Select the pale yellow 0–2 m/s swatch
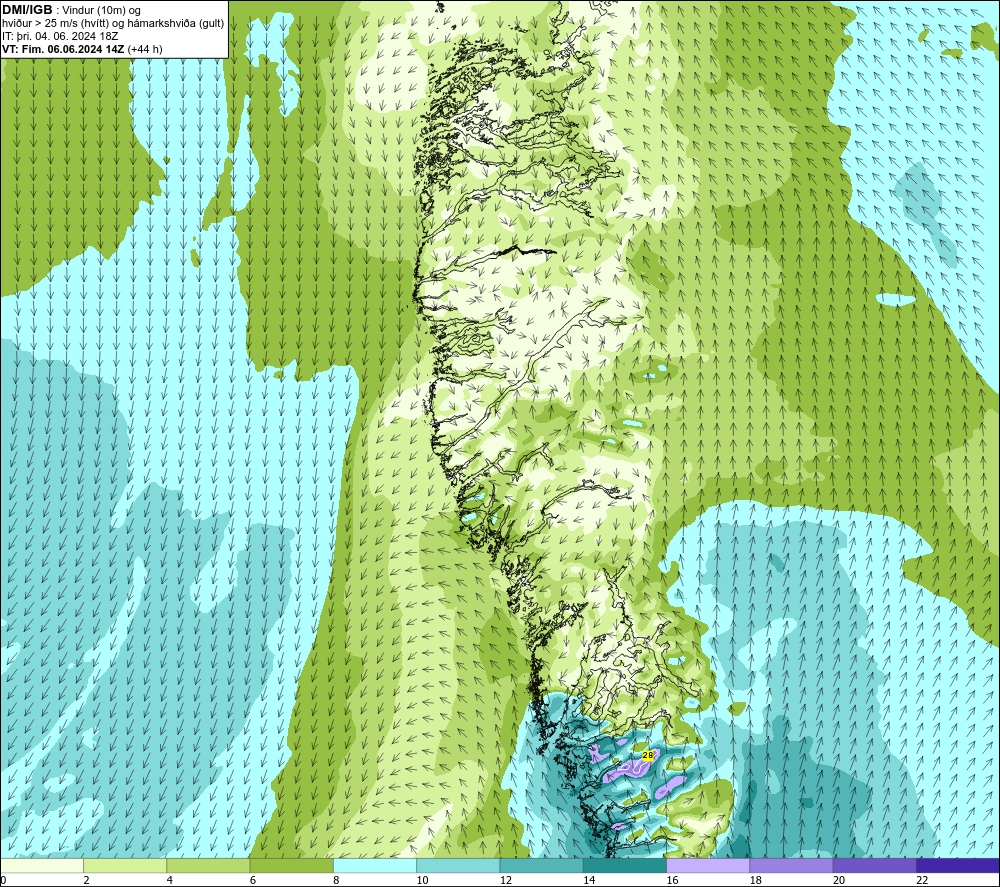 tap(42, 865)
